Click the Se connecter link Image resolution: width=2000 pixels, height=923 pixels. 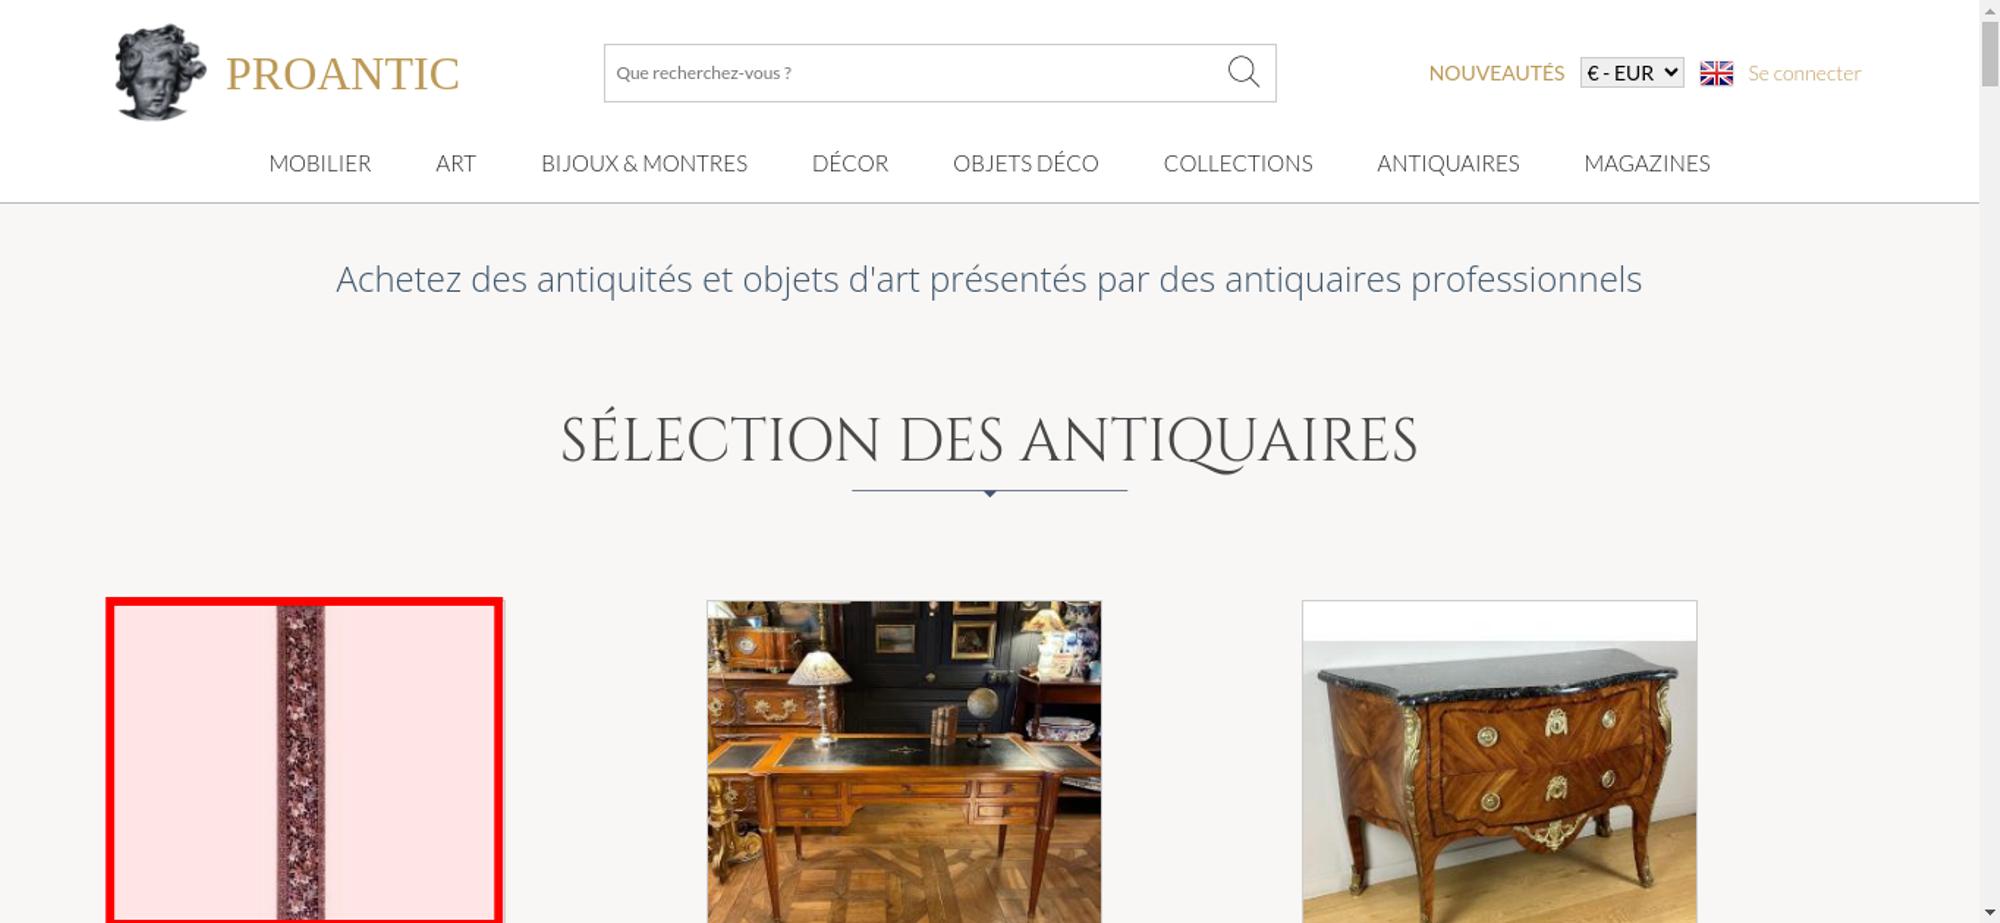[x=1804, y=73]
